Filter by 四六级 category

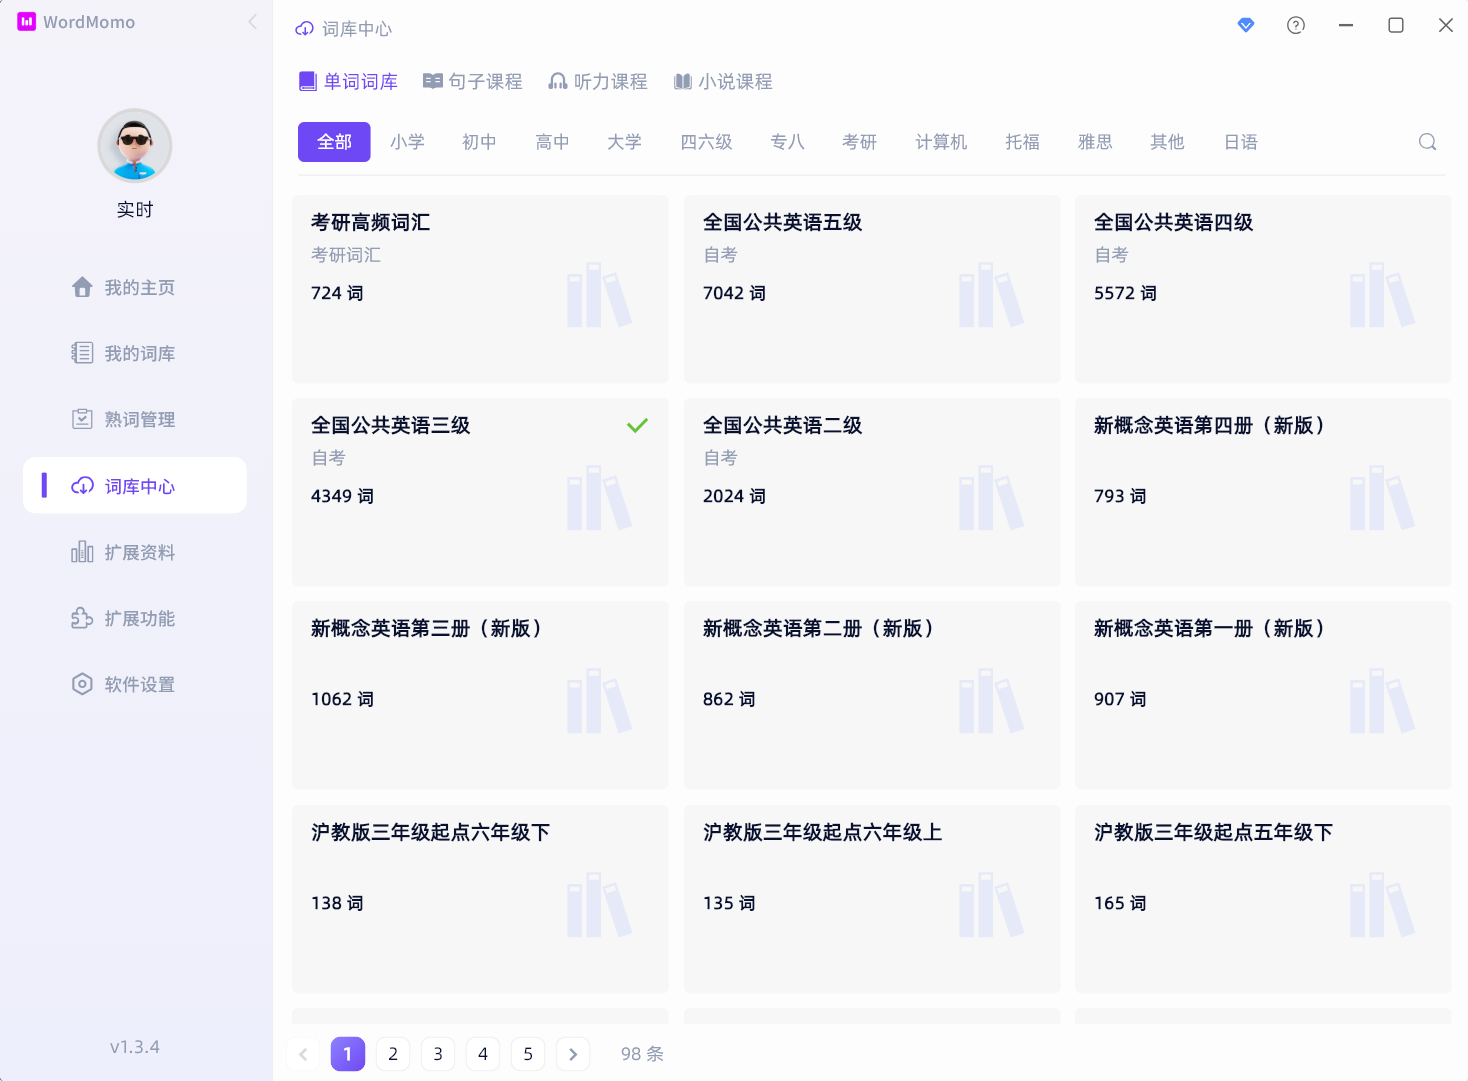point(706,142)
